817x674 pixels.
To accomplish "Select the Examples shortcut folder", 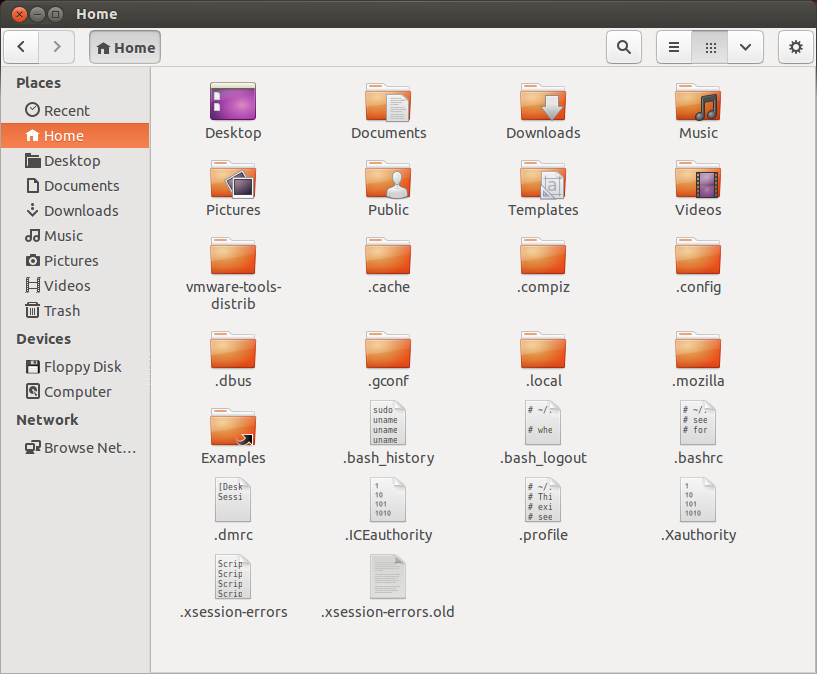I will point(233,427).
